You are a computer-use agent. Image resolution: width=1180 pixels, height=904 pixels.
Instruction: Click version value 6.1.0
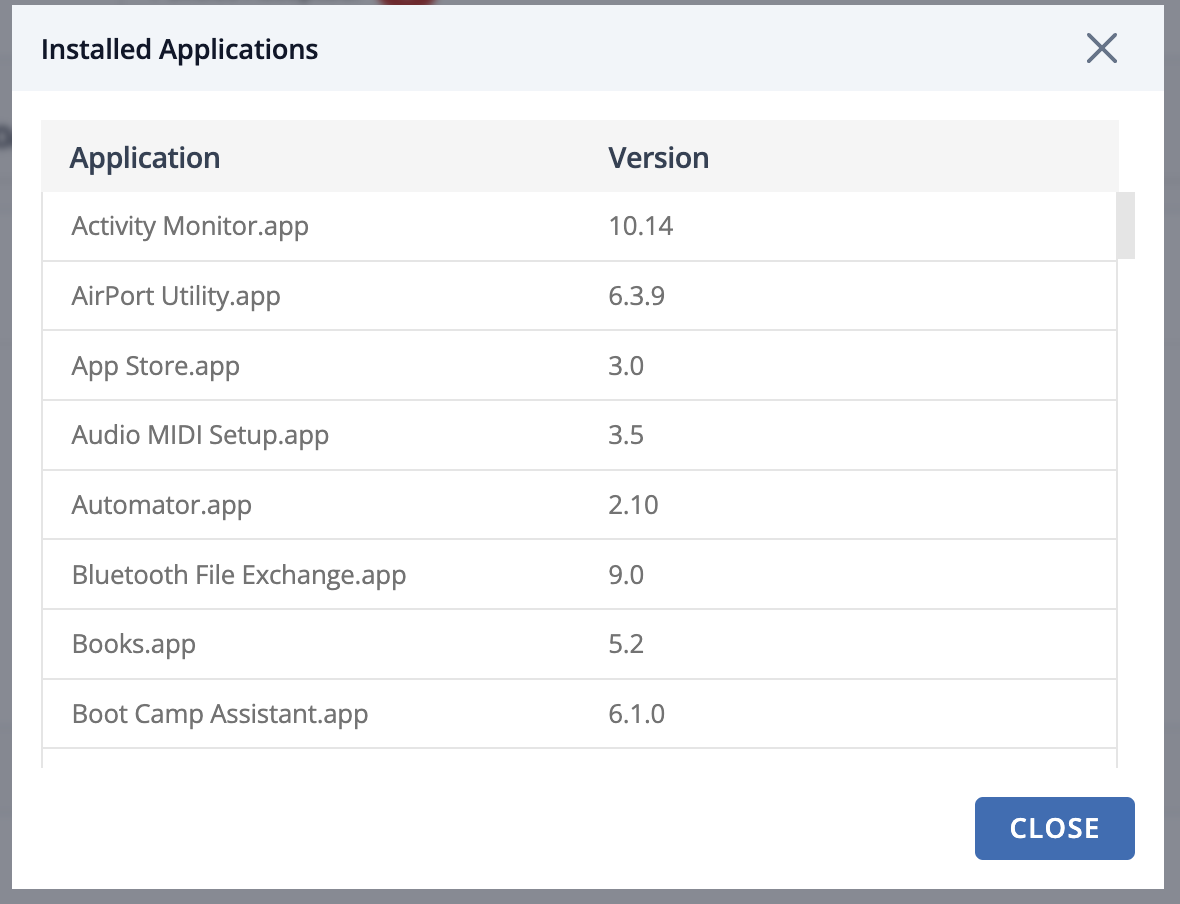637,714
